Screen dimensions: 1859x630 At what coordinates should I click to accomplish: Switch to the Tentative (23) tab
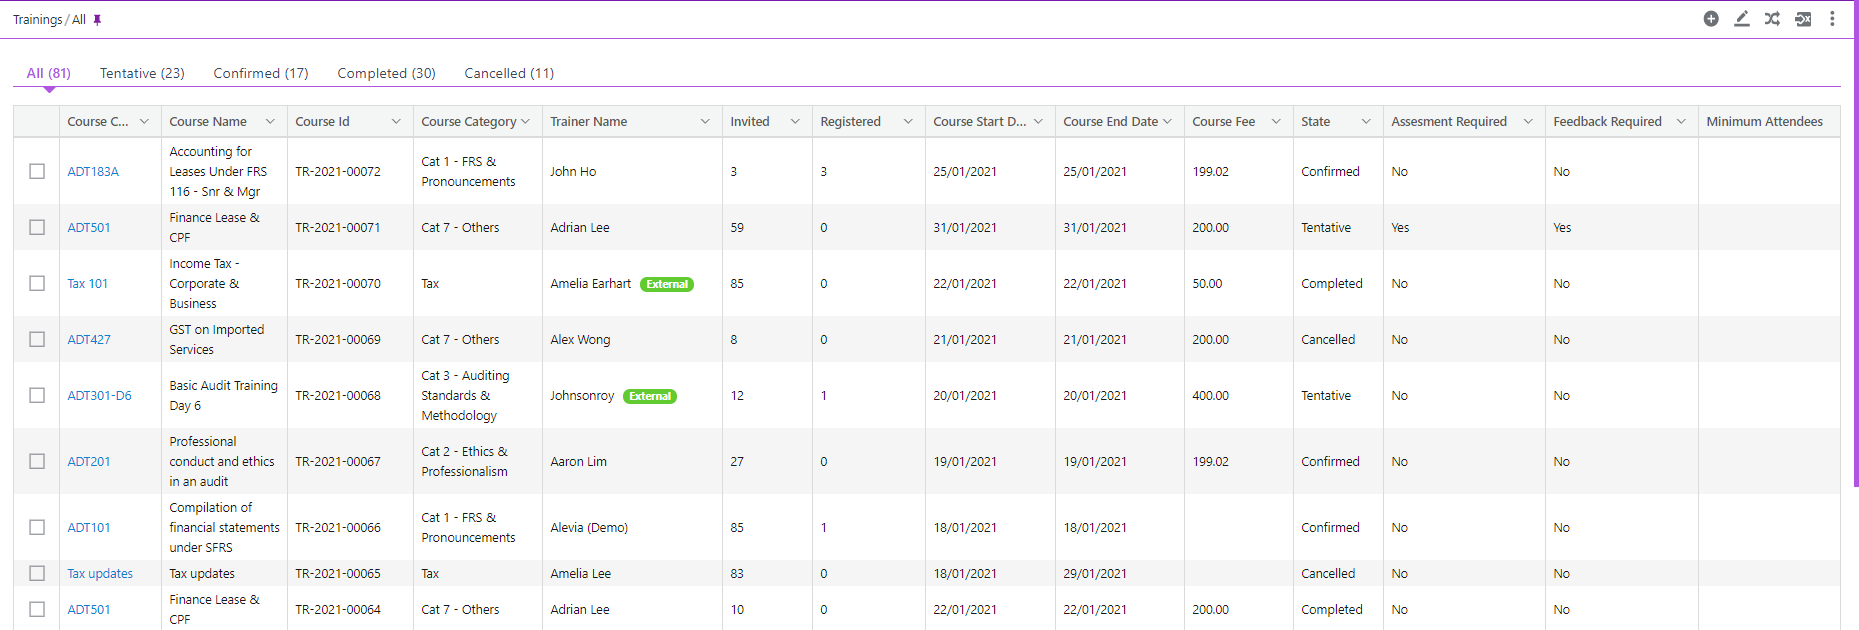click(142, 73)
